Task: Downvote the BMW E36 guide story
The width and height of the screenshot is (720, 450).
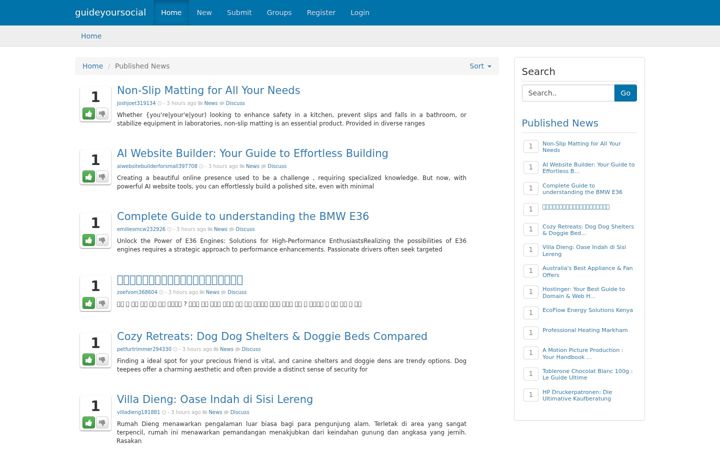Action: [102, 240]
